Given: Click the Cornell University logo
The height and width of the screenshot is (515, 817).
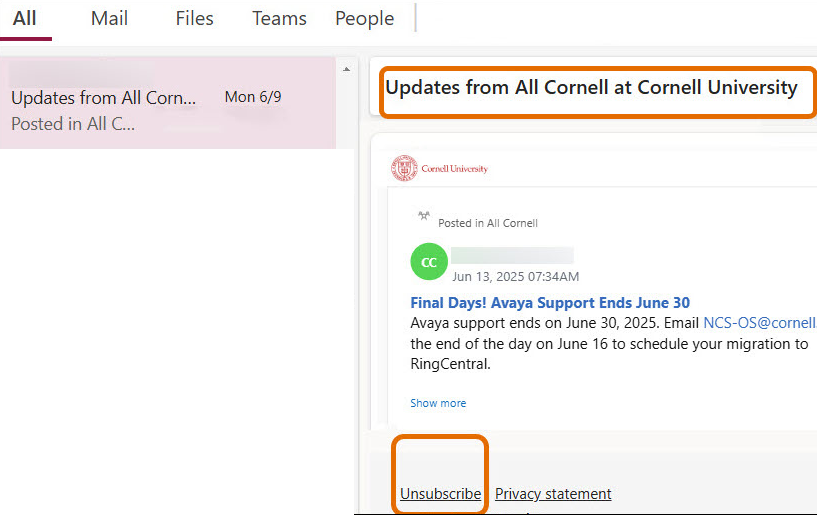Looking at the screenshot, I should [x=439, y=168].
